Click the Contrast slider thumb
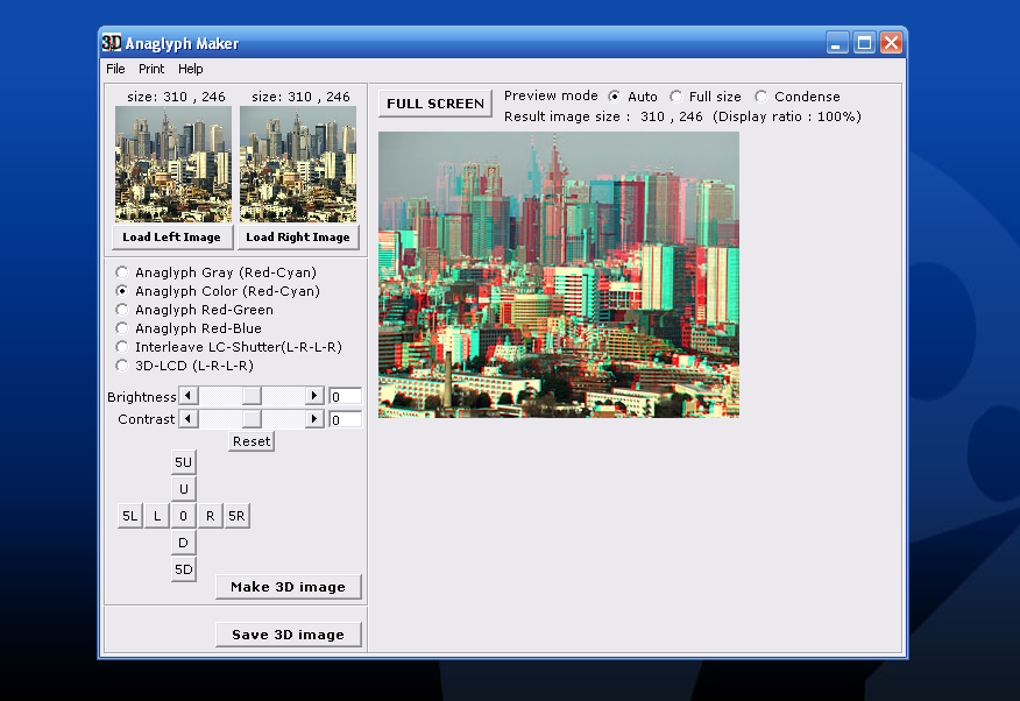 252,419
